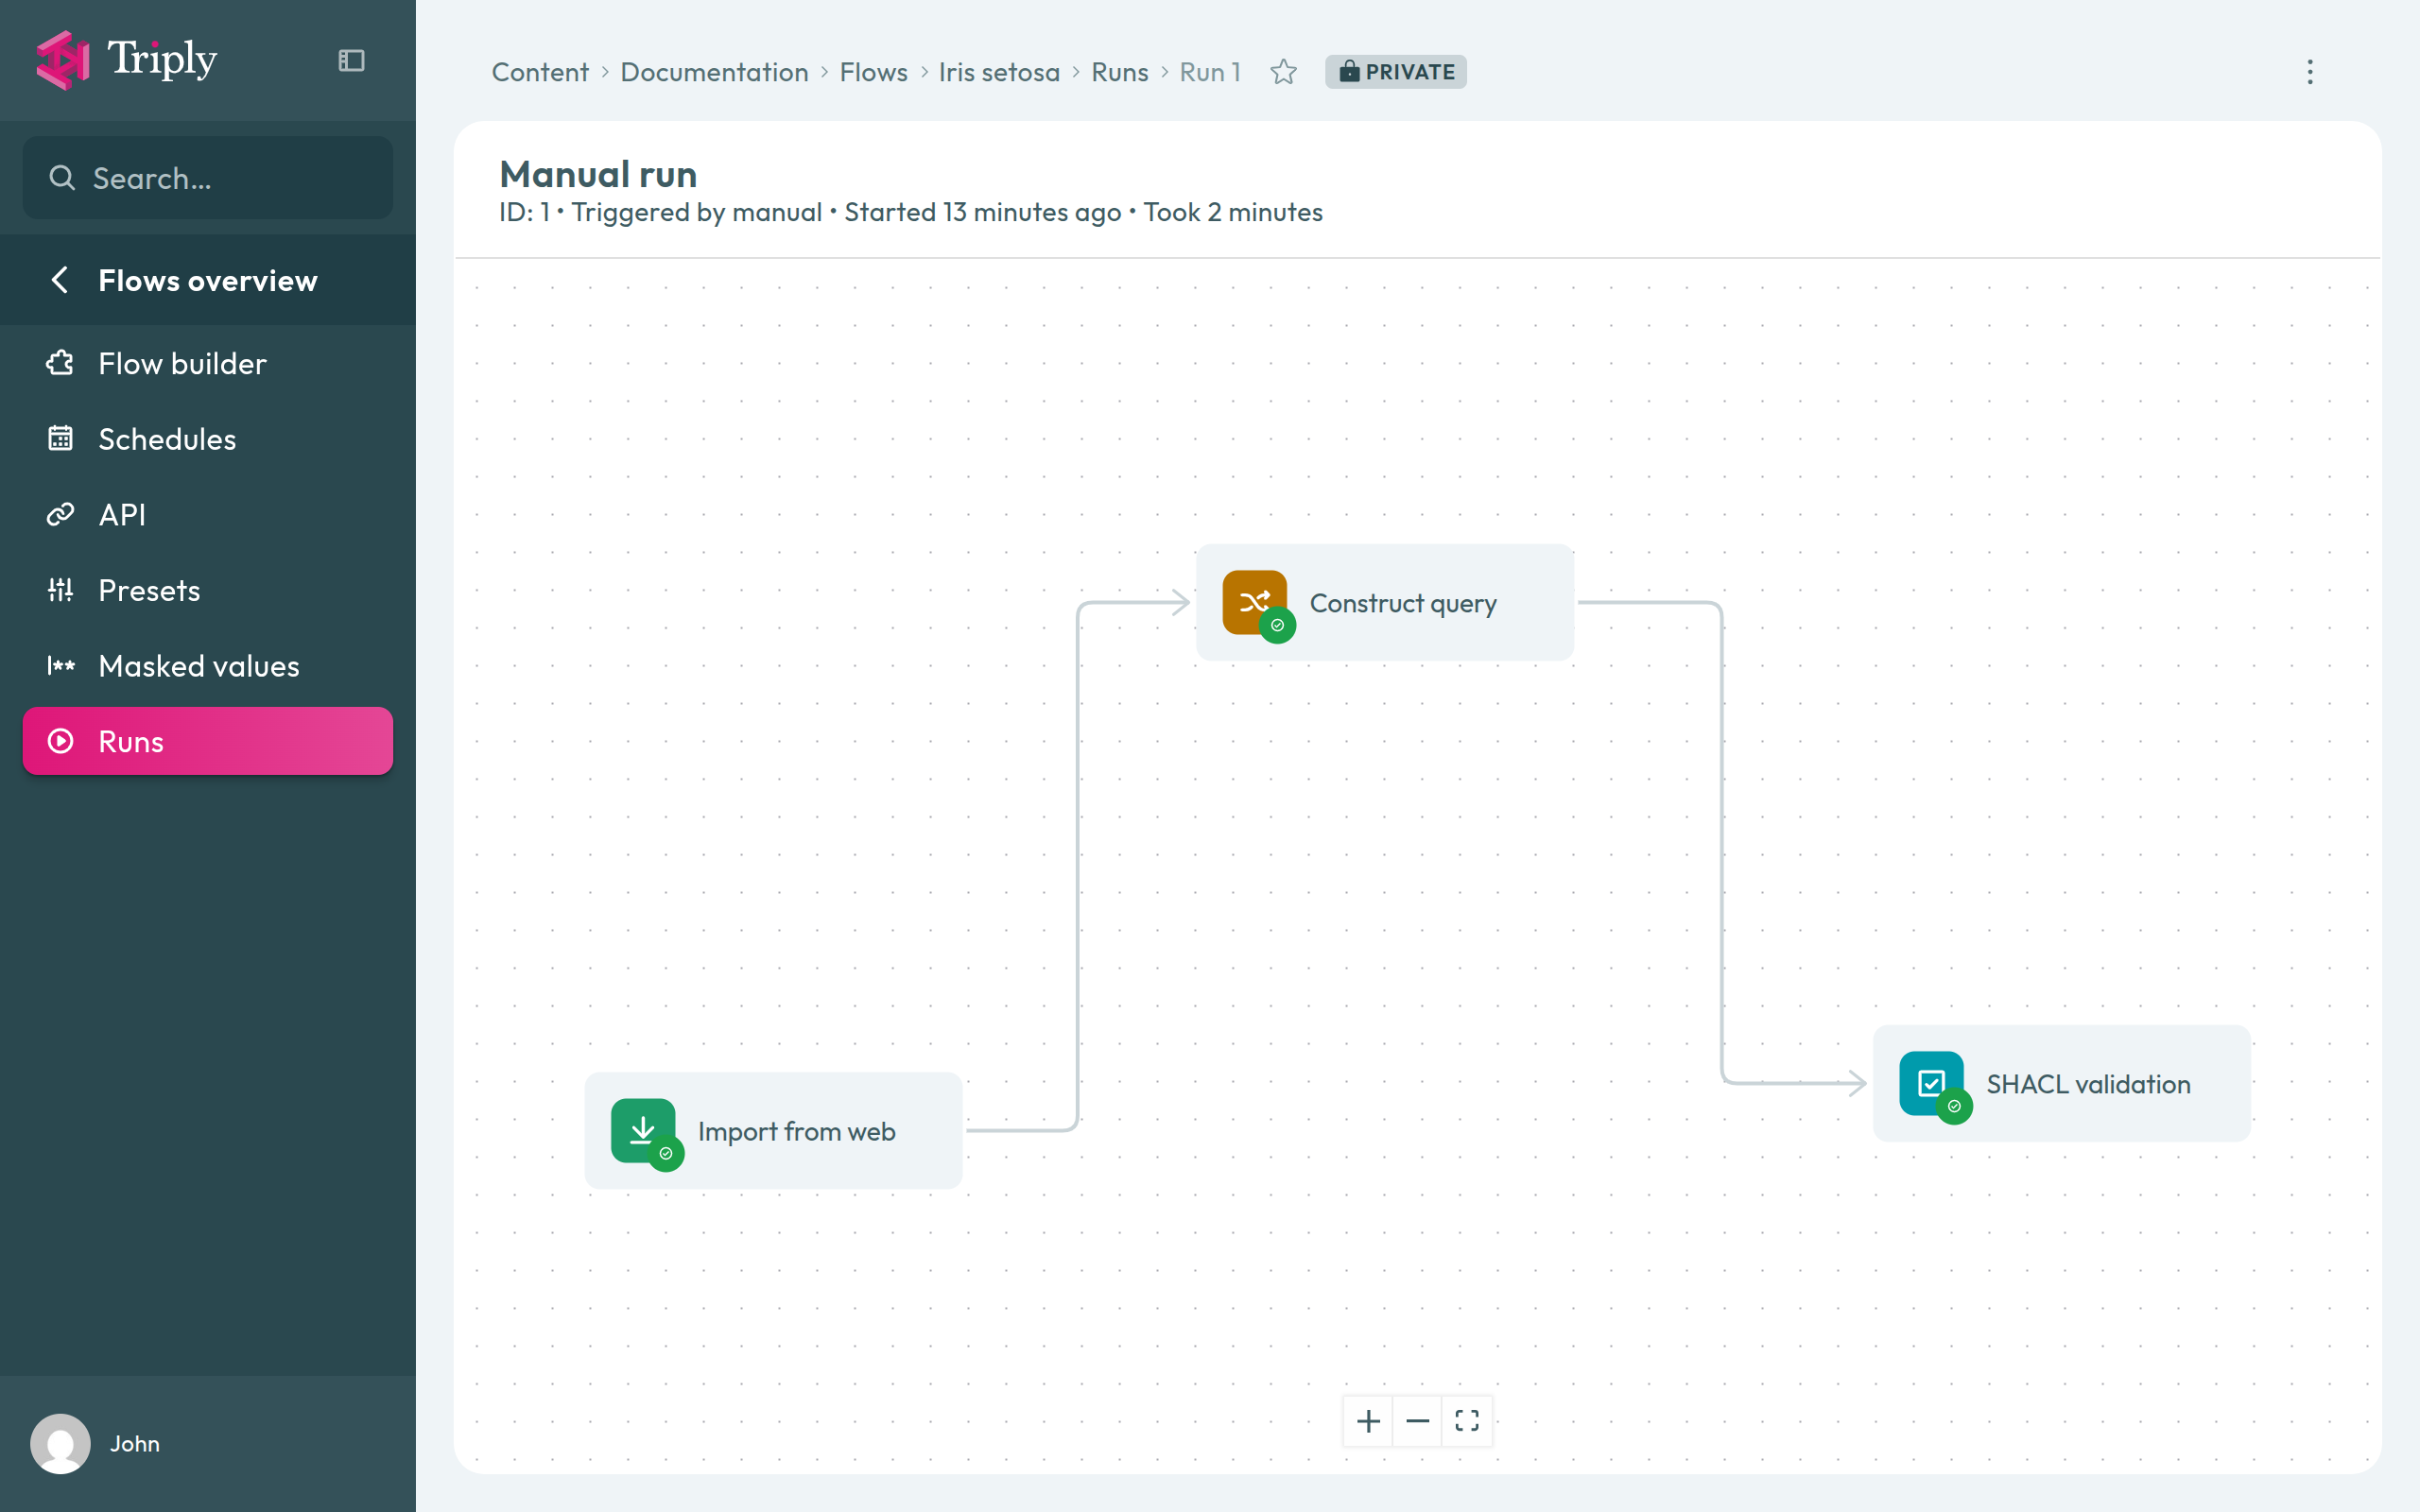Select the Runs menu item
The image size is (2420, 1512).
point(208,741)
